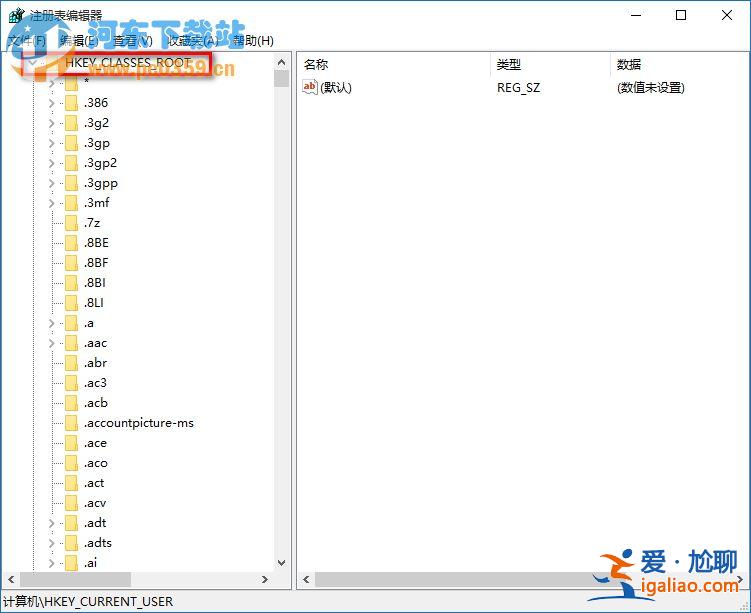Click the .adt folder icon
751x613 pixels.
pos(71,523)
